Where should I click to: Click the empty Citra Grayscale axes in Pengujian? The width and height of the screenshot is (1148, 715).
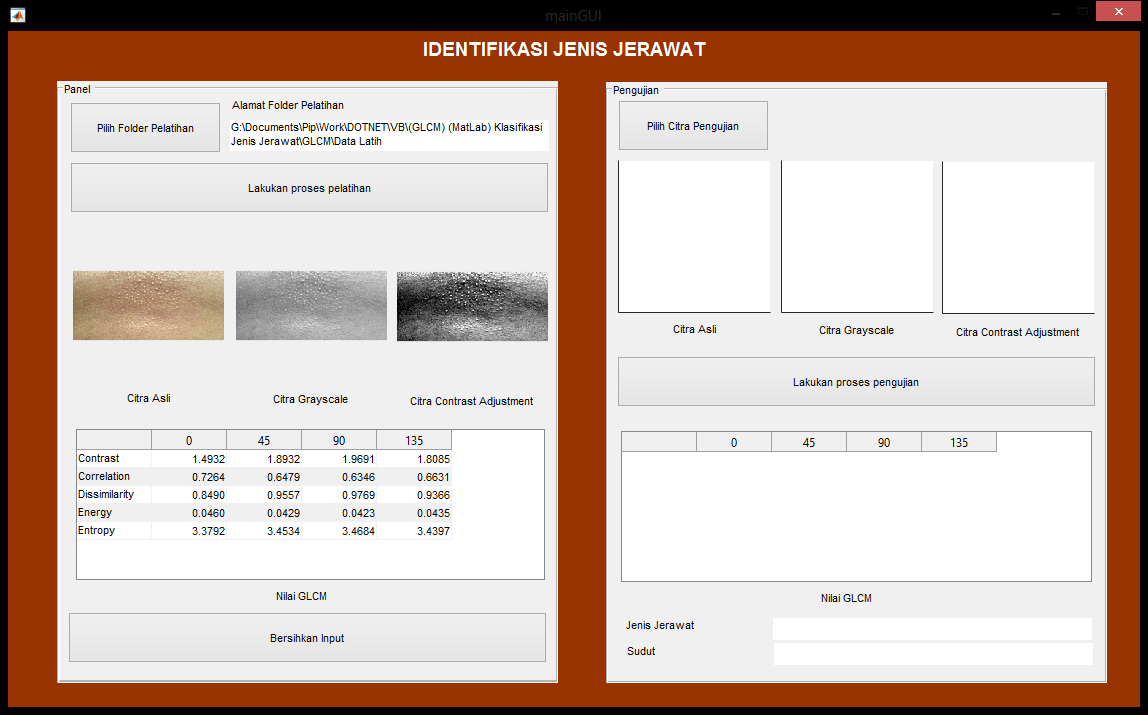point(856,237)
